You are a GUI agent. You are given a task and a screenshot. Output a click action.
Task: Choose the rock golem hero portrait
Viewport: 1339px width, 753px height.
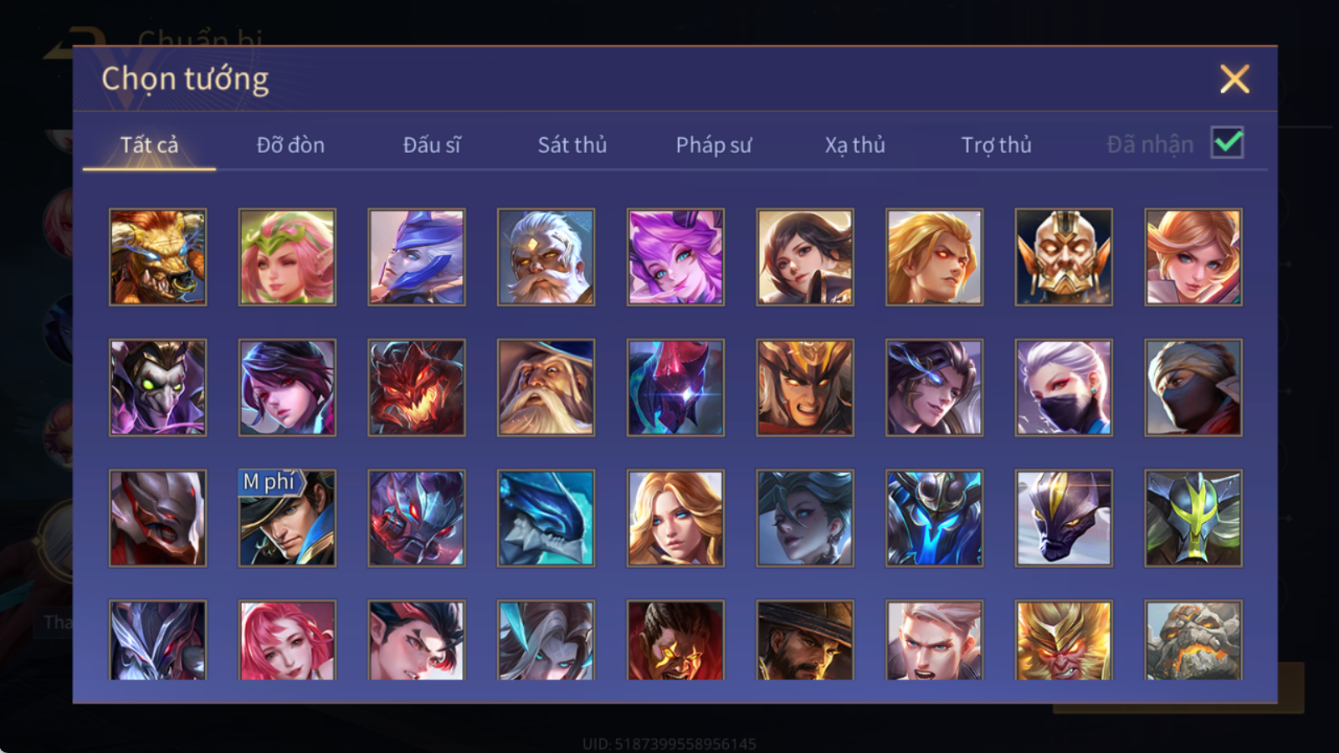(1194, 641)
